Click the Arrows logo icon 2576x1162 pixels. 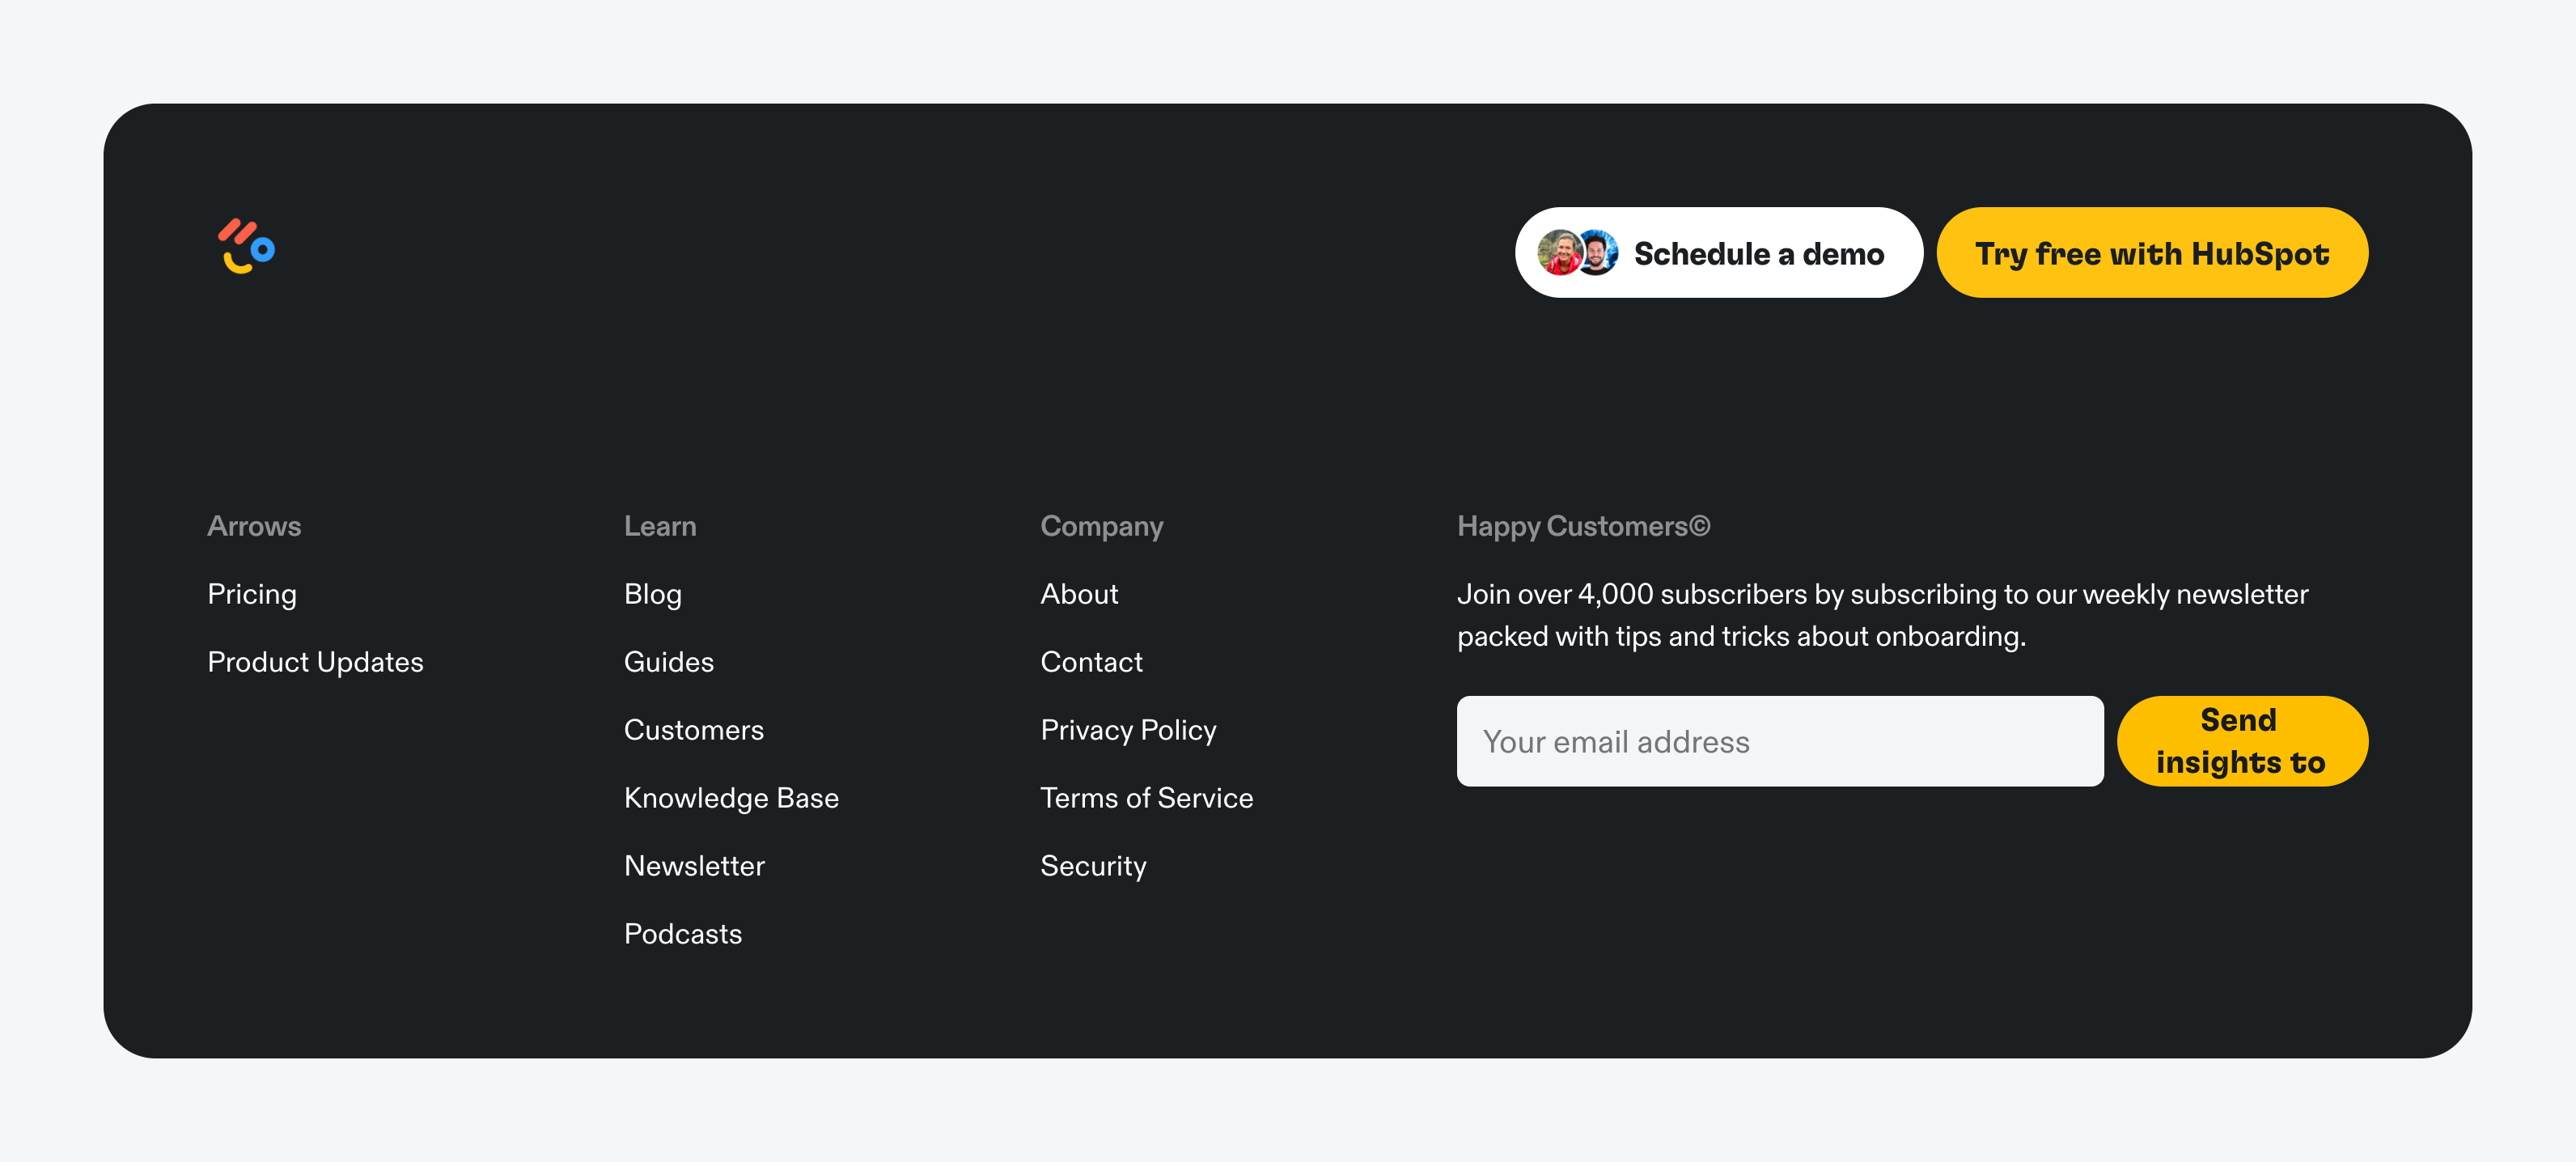[246, 247]
